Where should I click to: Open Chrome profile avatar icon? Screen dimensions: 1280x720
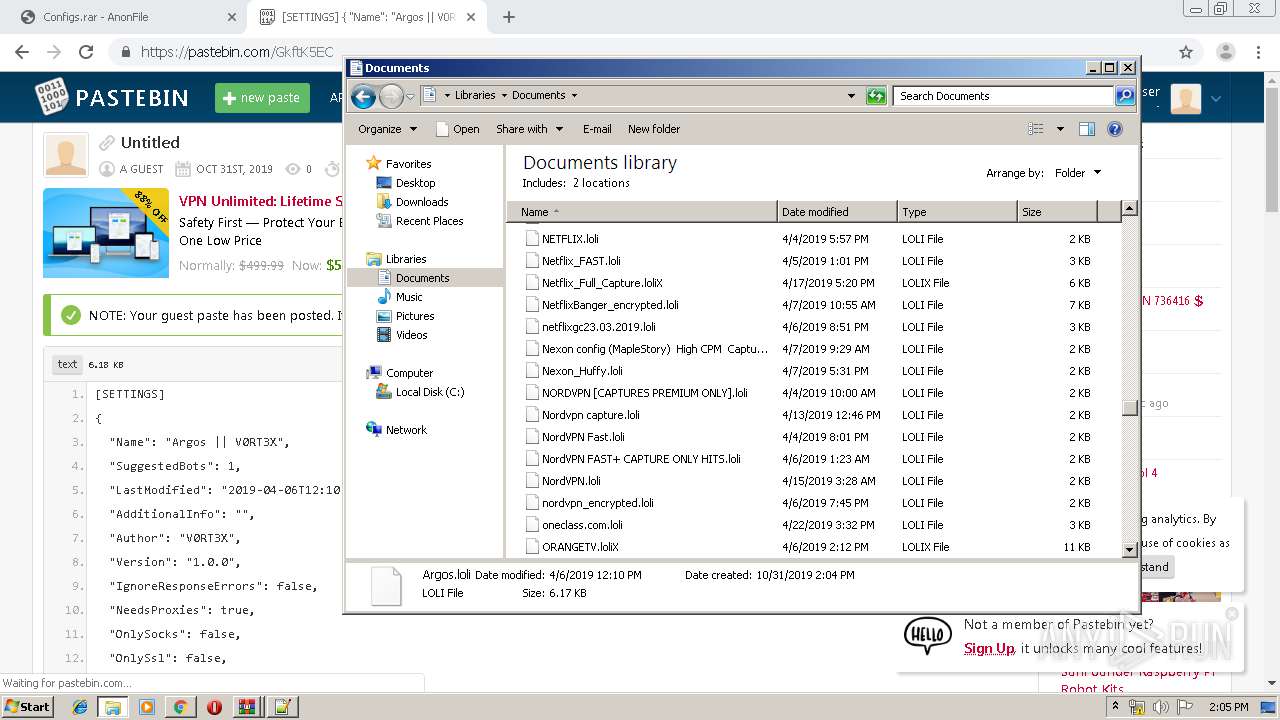tap(1225, 52)
